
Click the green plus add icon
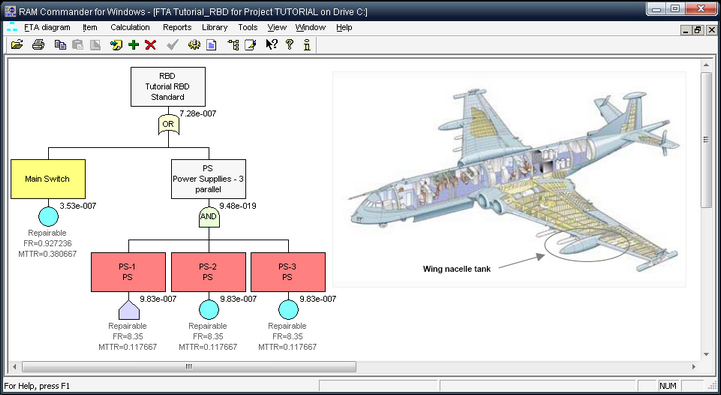click(133, 45)
